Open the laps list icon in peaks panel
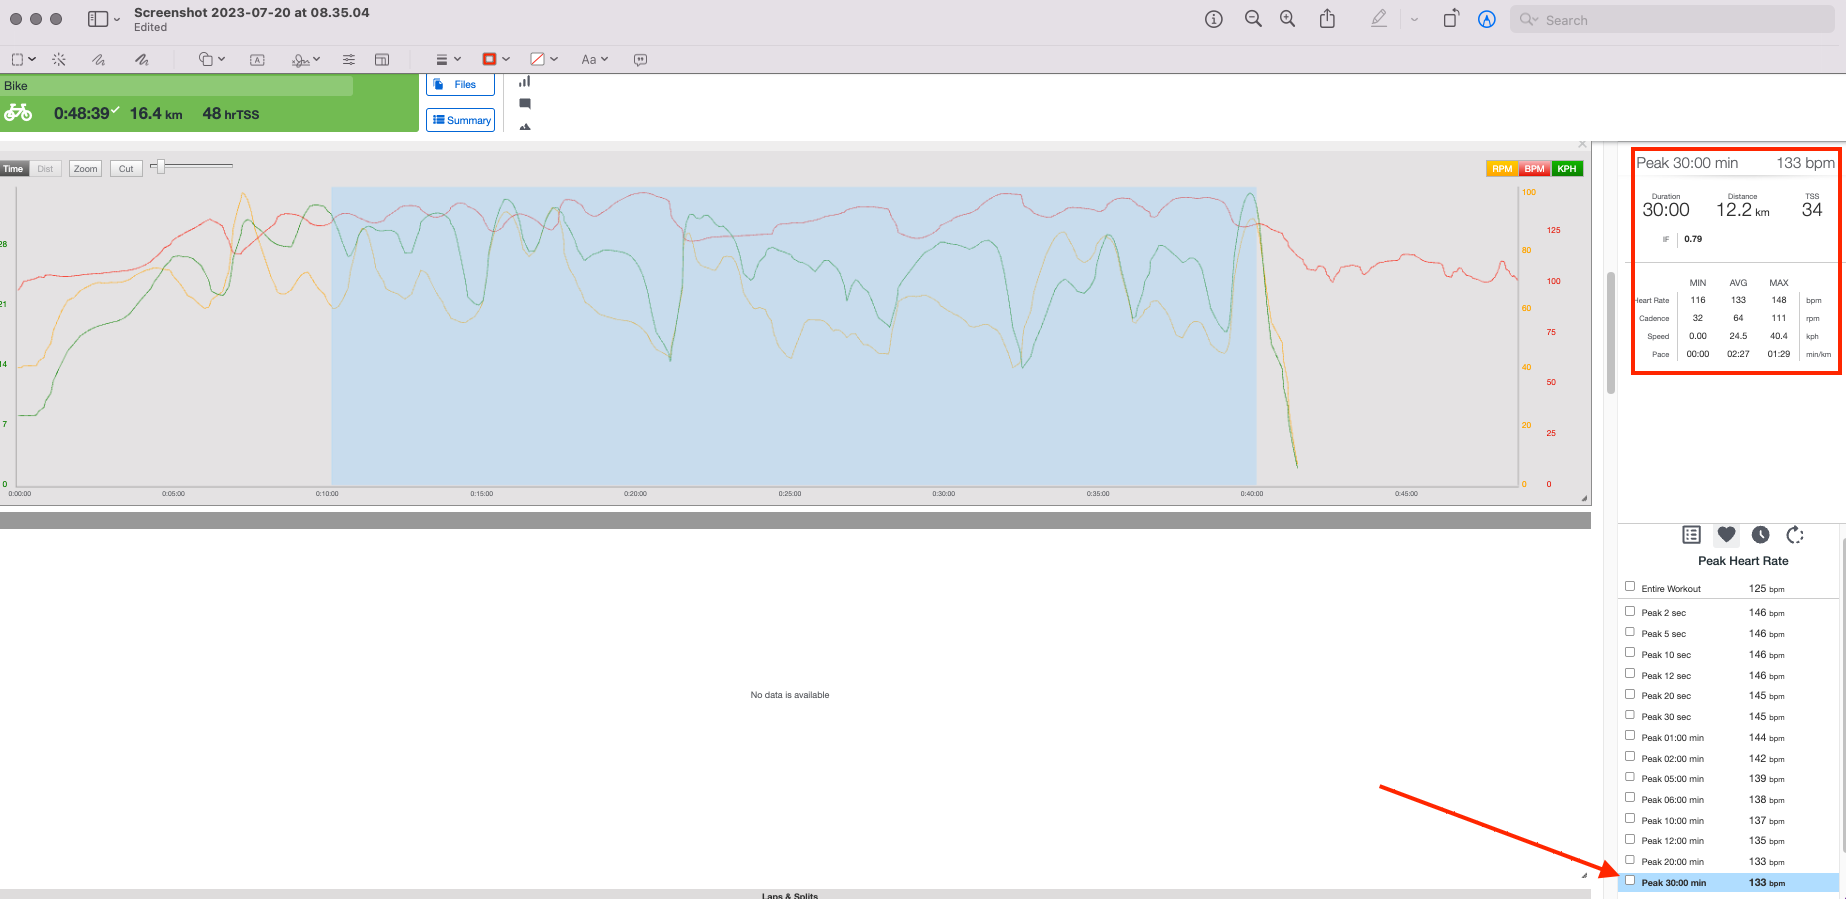1846x899 pixels. [x=1691, y=535]
